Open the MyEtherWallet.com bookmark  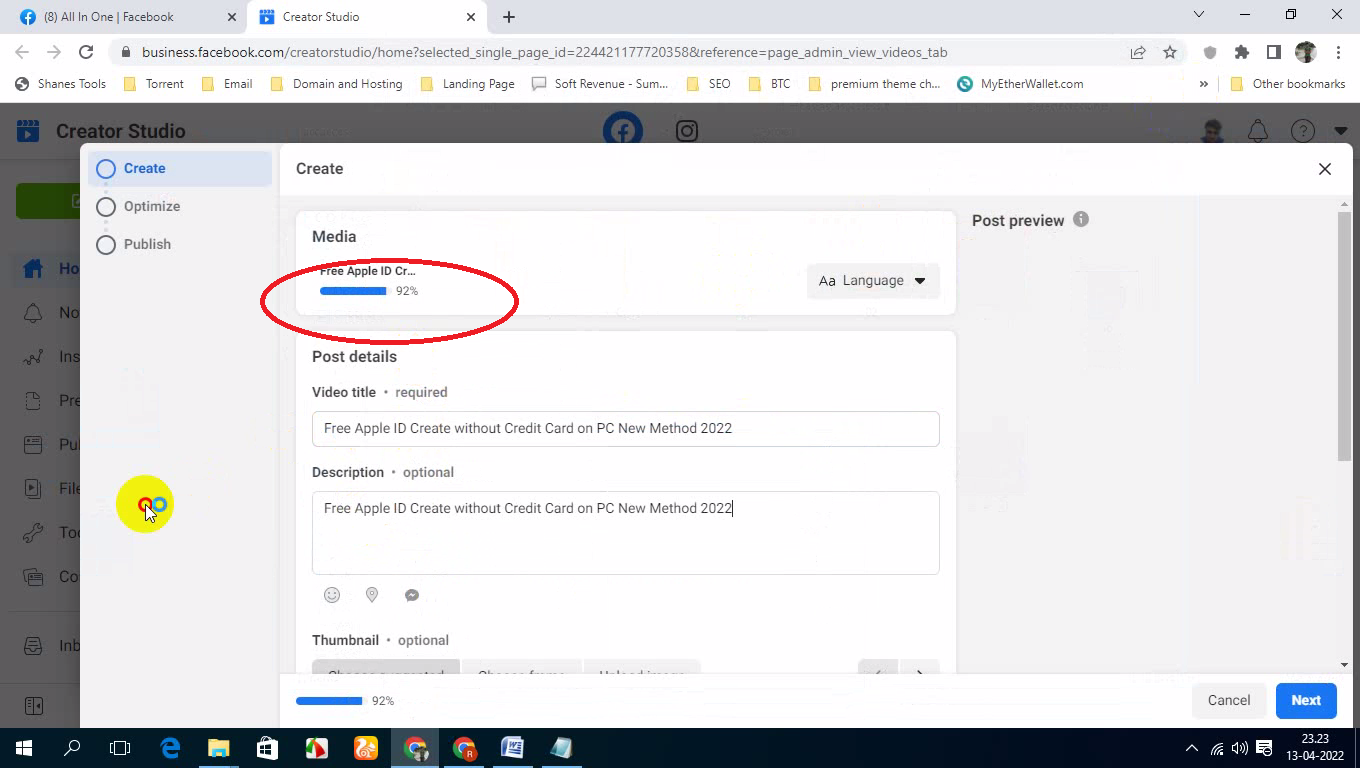(x=1020, y=84)
